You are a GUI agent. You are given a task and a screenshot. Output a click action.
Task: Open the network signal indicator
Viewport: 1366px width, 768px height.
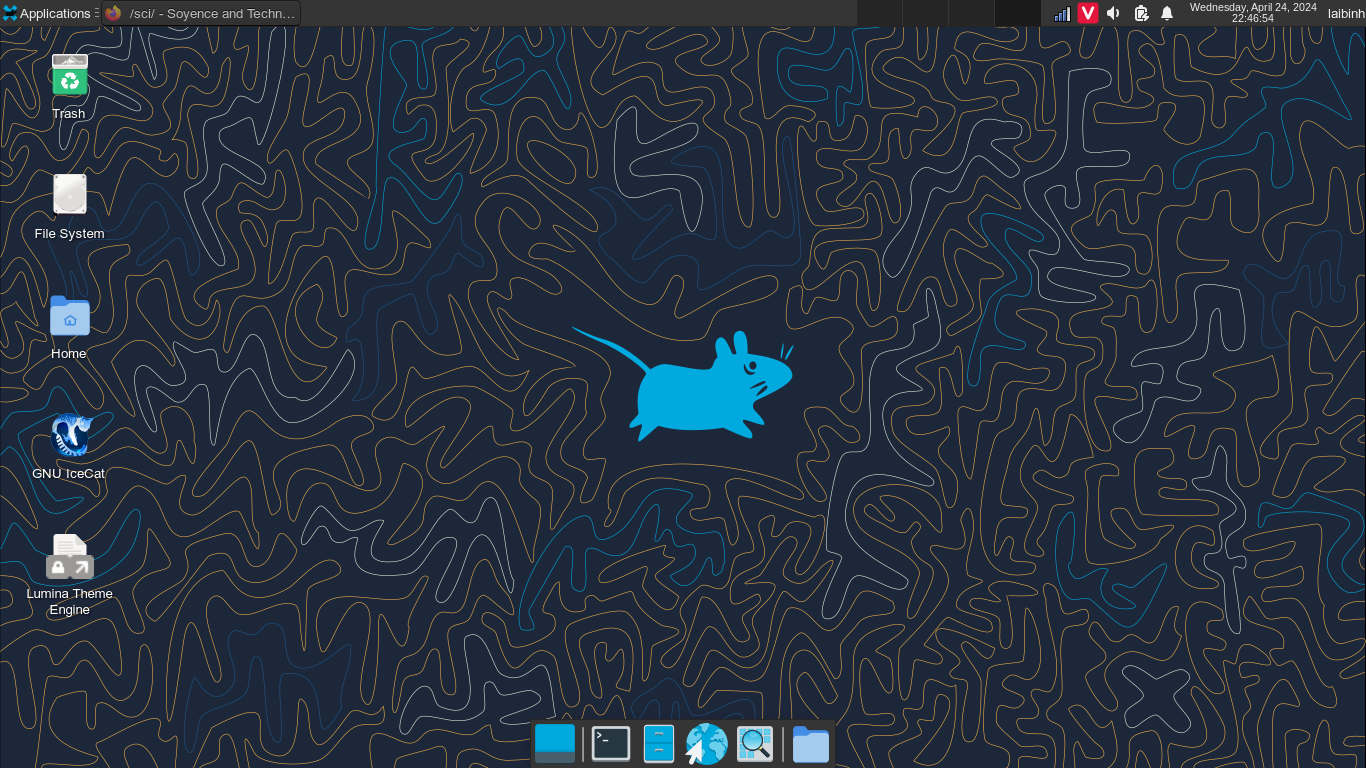pos(1062,13)
